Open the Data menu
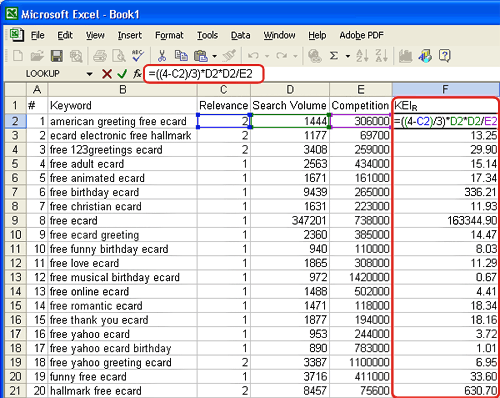 240,35
